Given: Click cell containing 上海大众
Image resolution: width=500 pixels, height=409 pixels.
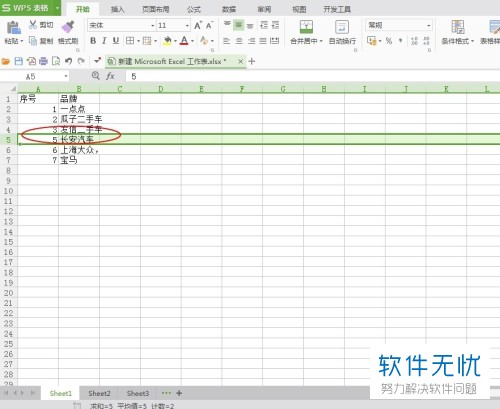Looking at the screenshot, I should 79,150.
